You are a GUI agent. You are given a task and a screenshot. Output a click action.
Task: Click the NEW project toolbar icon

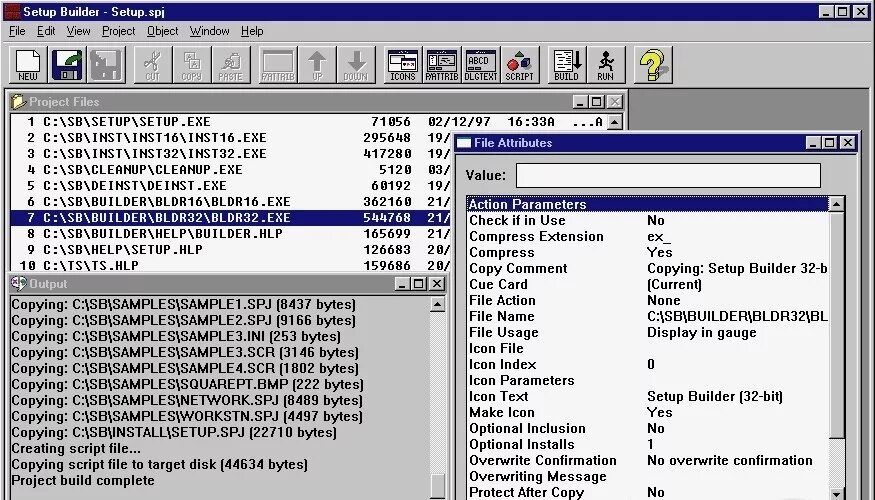point(28,65)
